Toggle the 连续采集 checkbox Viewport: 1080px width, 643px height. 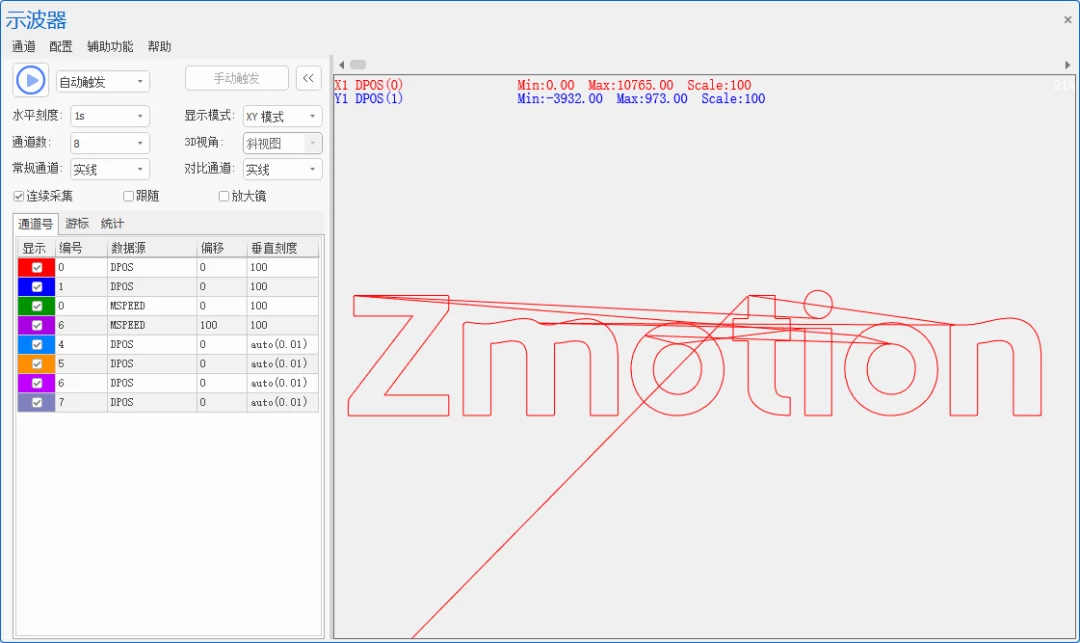tap(19, 196)
